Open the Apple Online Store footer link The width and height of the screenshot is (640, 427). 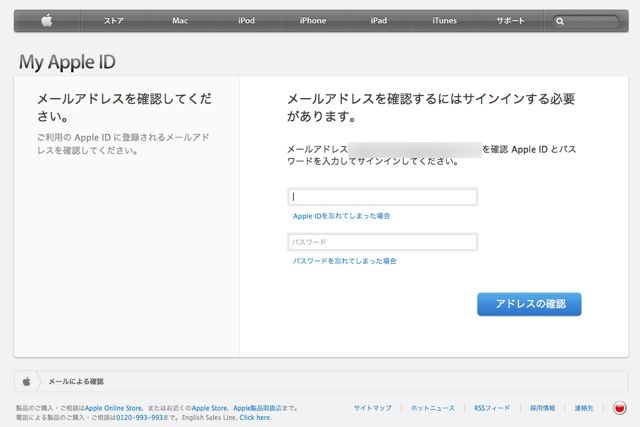click(113, 408)
